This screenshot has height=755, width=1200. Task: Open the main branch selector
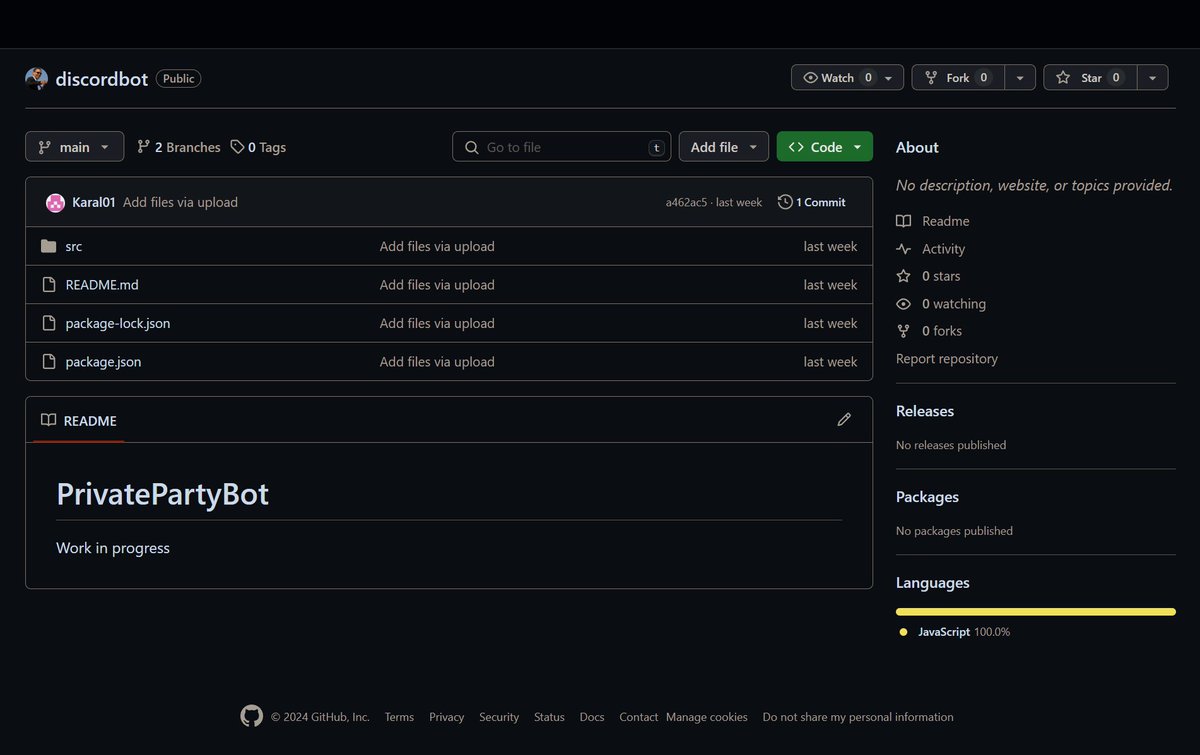click(x=75, y=147)
